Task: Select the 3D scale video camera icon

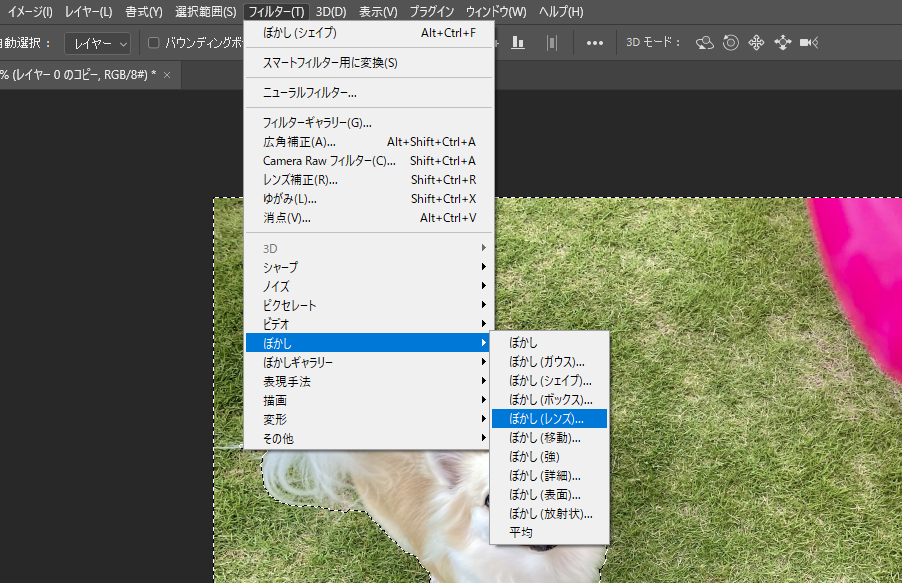Action: click(809, 43)
